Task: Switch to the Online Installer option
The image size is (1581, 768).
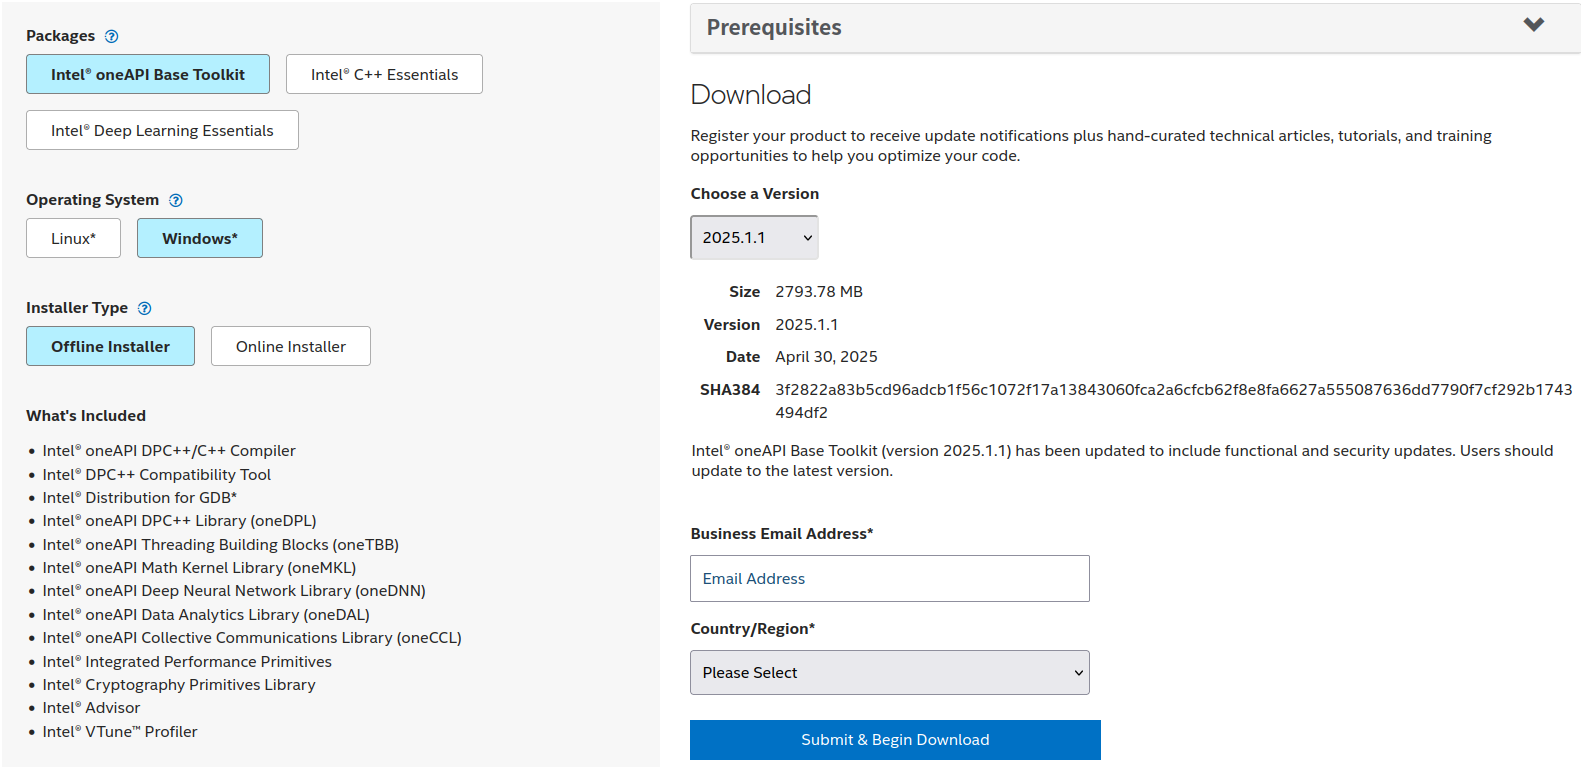Action: [291, 346]
